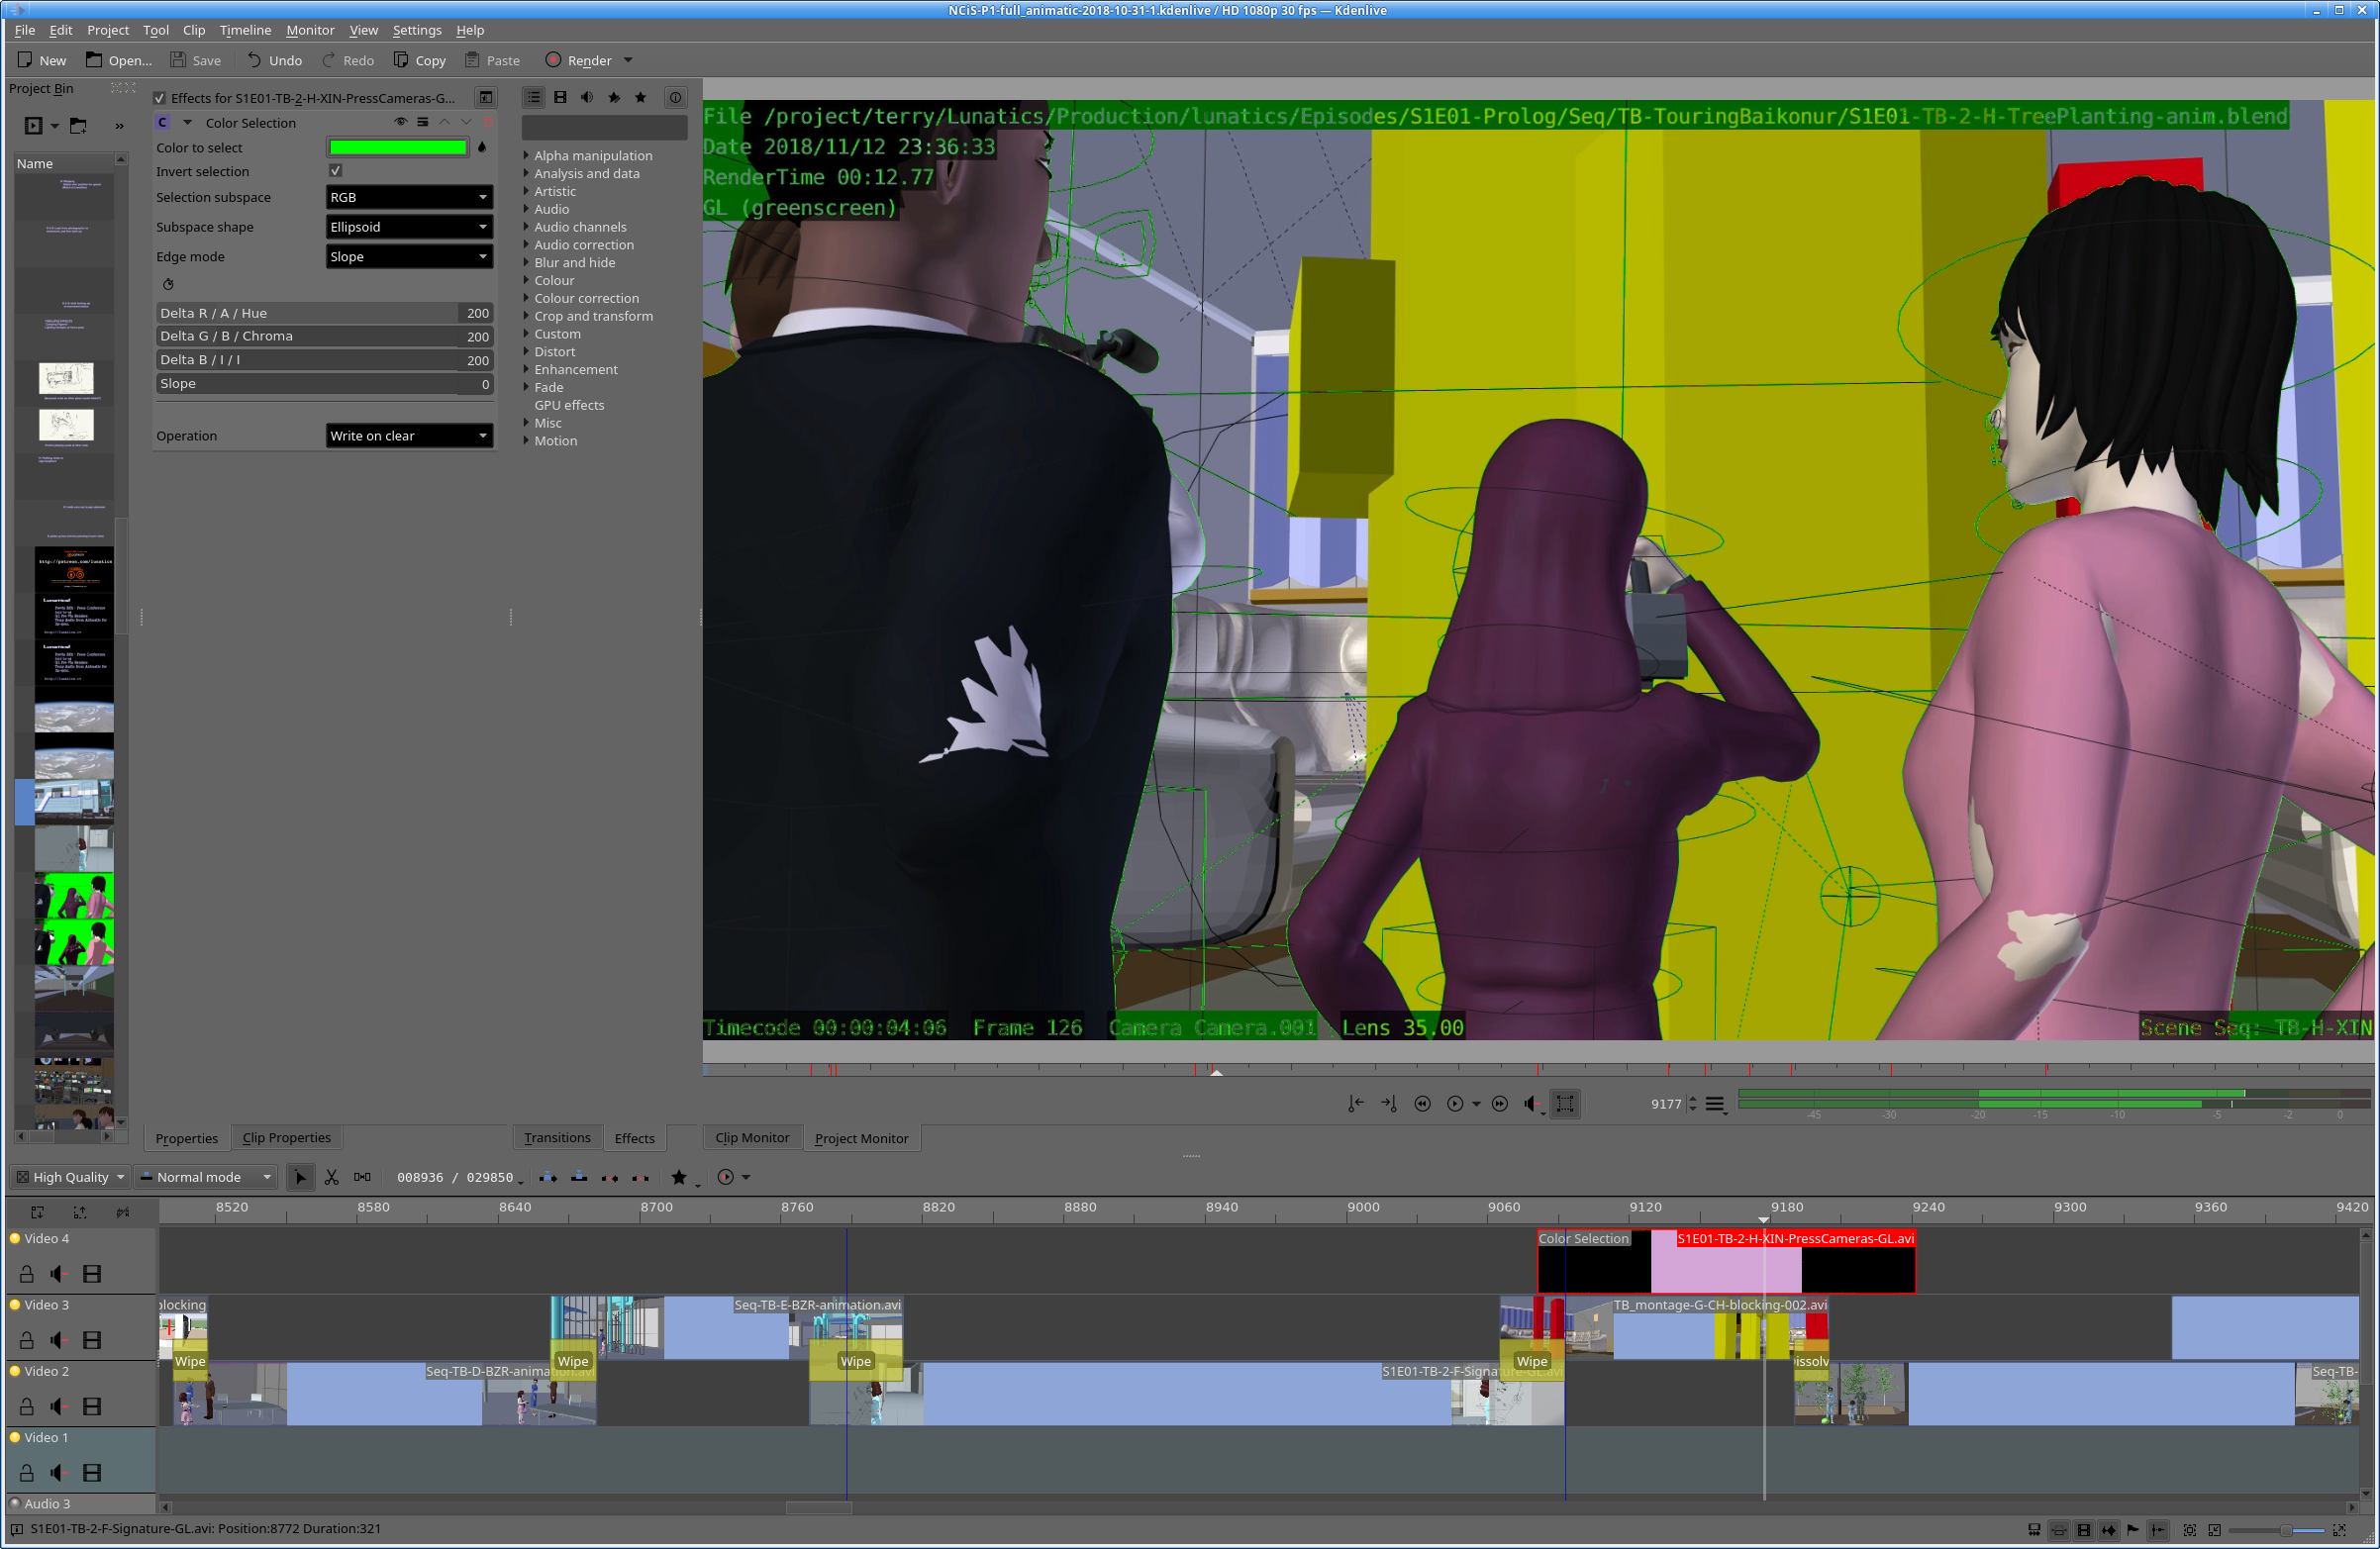Toggle Color Selection effect eye icon
This screenshot has width=2380, height=1549.
click(400, 122)
